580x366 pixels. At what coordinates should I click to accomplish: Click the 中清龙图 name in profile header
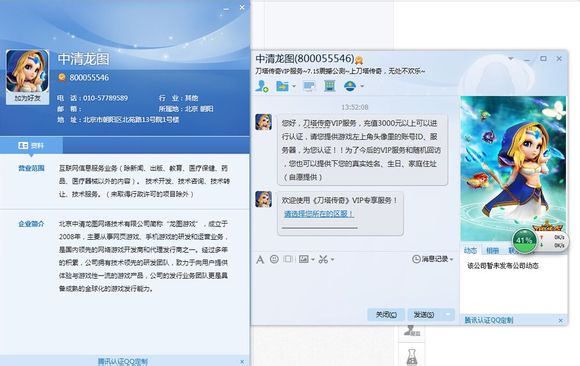point(84,59)
